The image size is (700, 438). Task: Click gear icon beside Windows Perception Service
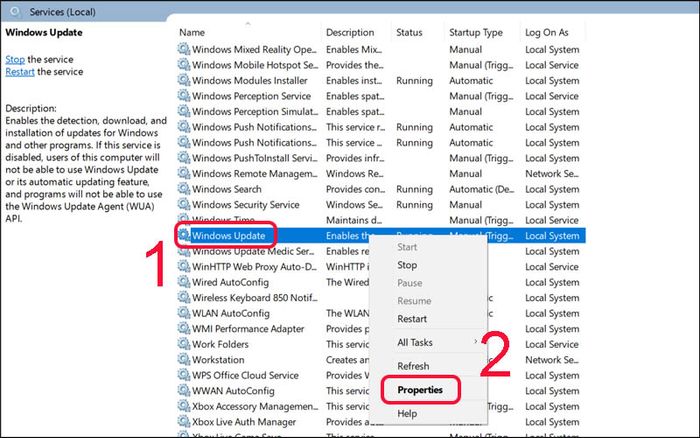point(183,96)
